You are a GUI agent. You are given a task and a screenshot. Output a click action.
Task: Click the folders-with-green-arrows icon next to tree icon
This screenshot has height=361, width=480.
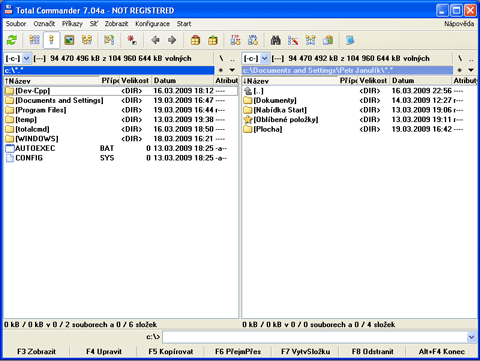(x=109, y=40)
